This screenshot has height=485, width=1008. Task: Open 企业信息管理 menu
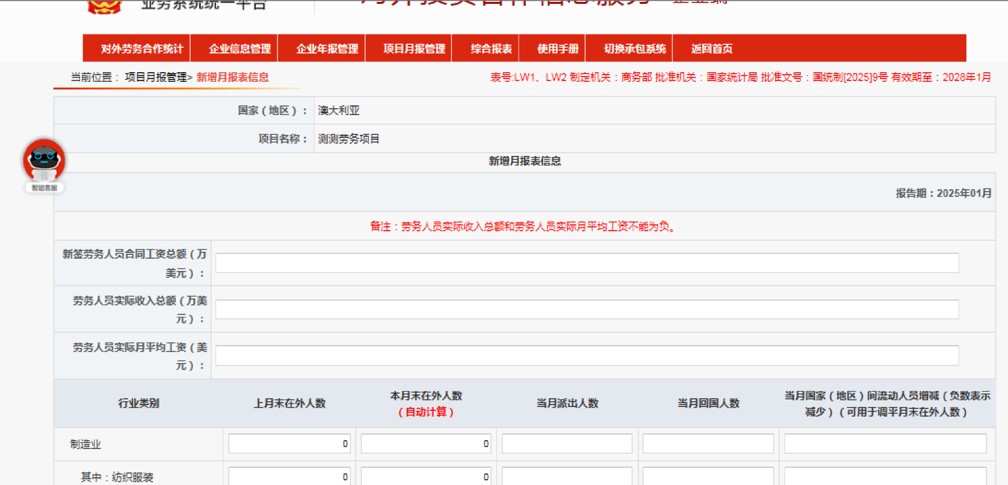tap(240, 49)
